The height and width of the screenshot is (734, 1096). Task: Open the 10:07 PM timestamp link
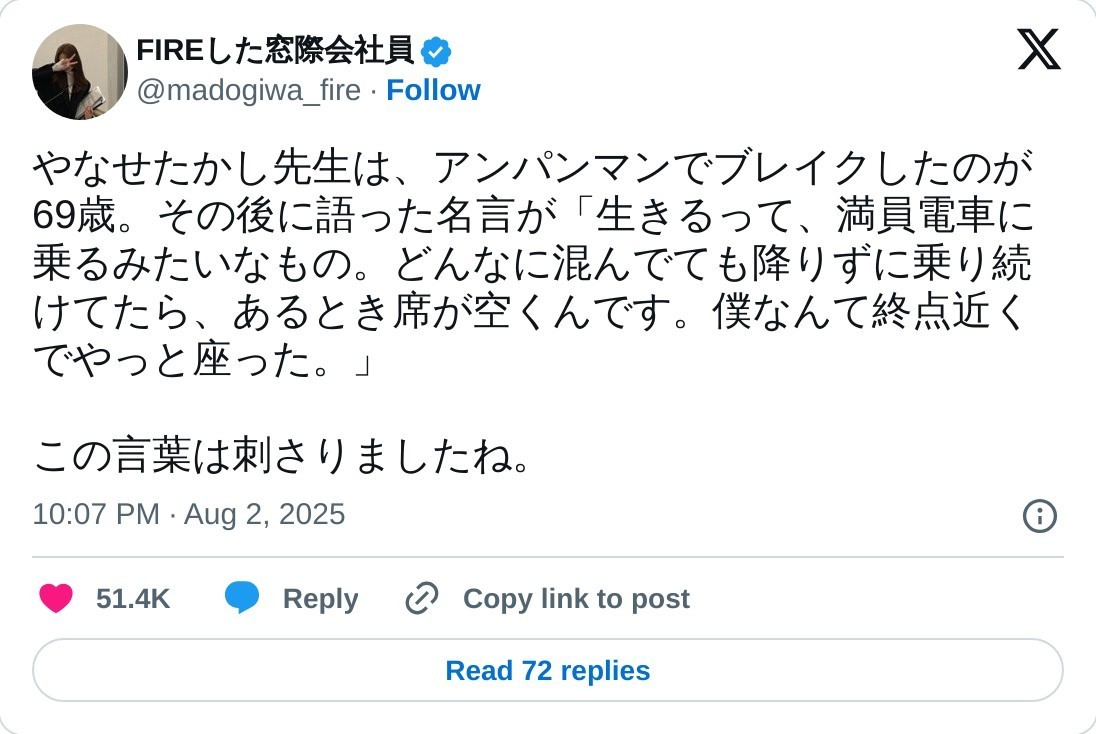pyautogui.click(x=95, y=514)
